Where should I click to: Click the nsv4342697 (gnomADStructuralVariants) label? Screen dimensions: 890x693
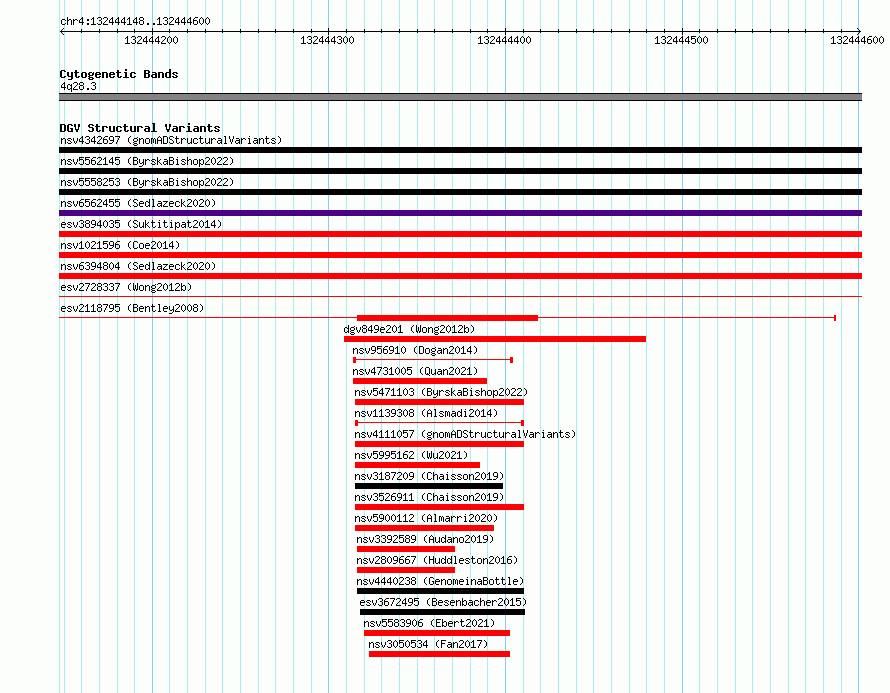171,140
